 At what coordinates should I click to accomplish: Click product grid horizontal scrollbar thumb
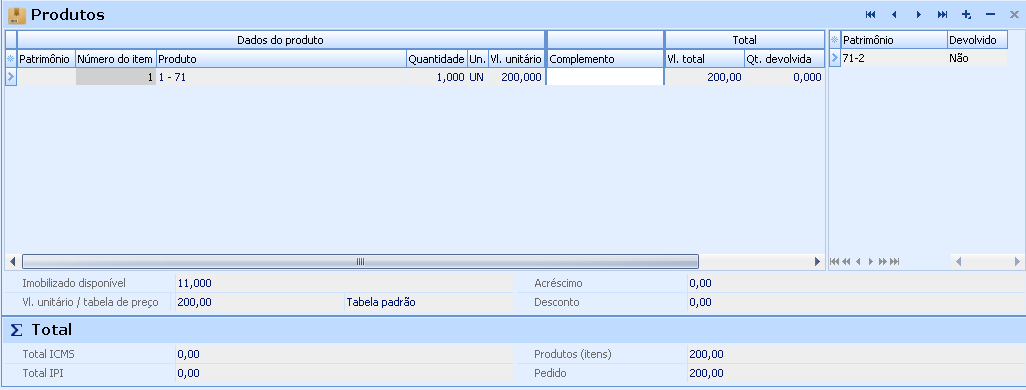pos(360,262)
